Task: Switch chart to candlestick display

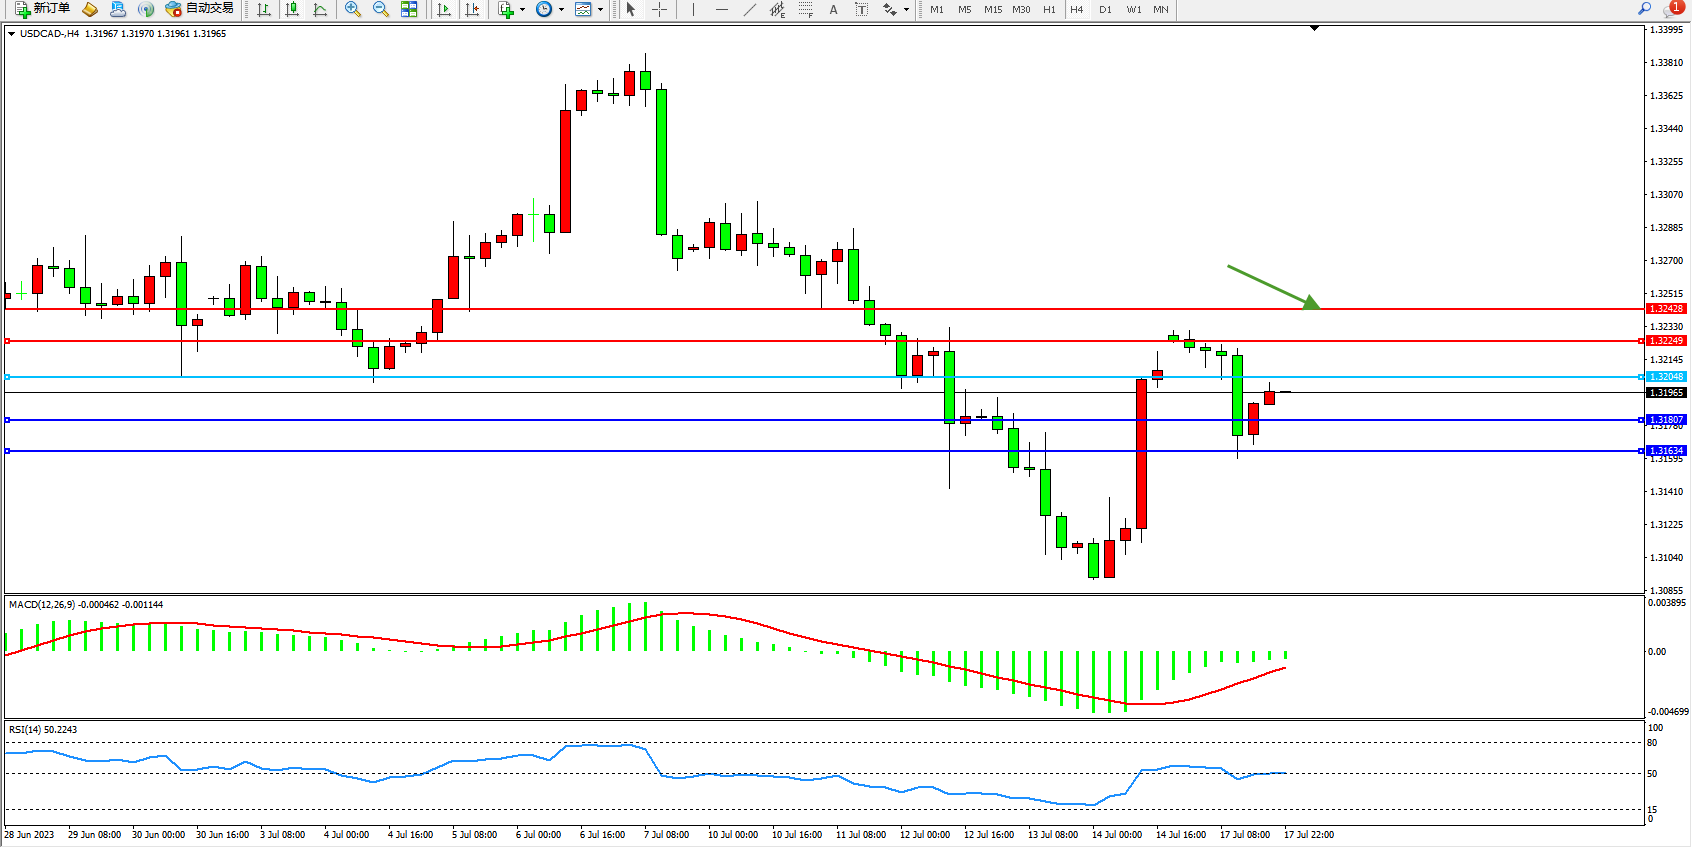Action: pyautogui.click(x=292, y=9)
